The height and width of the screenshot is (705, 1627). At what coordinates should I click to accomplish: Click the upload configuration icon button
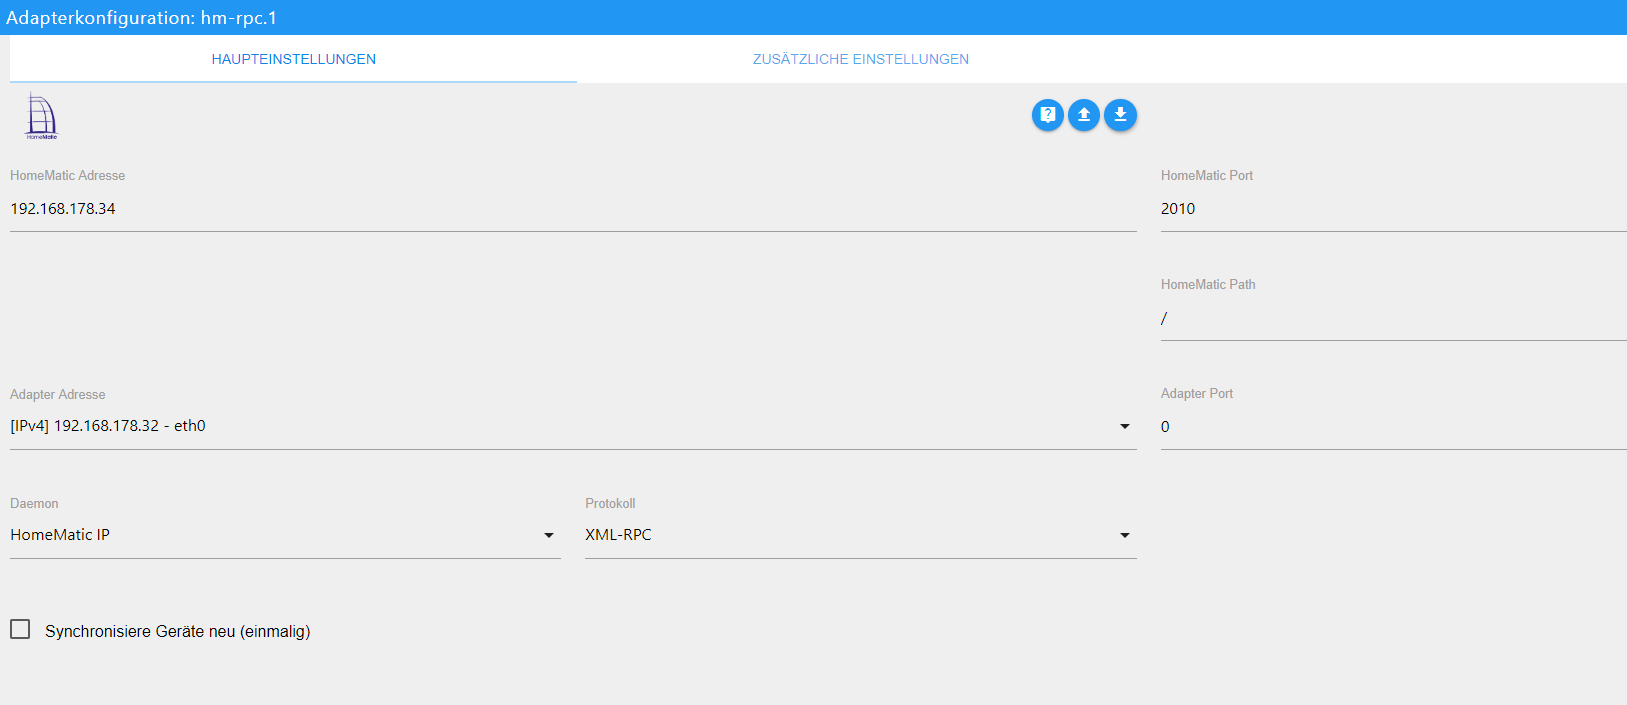point(1084,115)
